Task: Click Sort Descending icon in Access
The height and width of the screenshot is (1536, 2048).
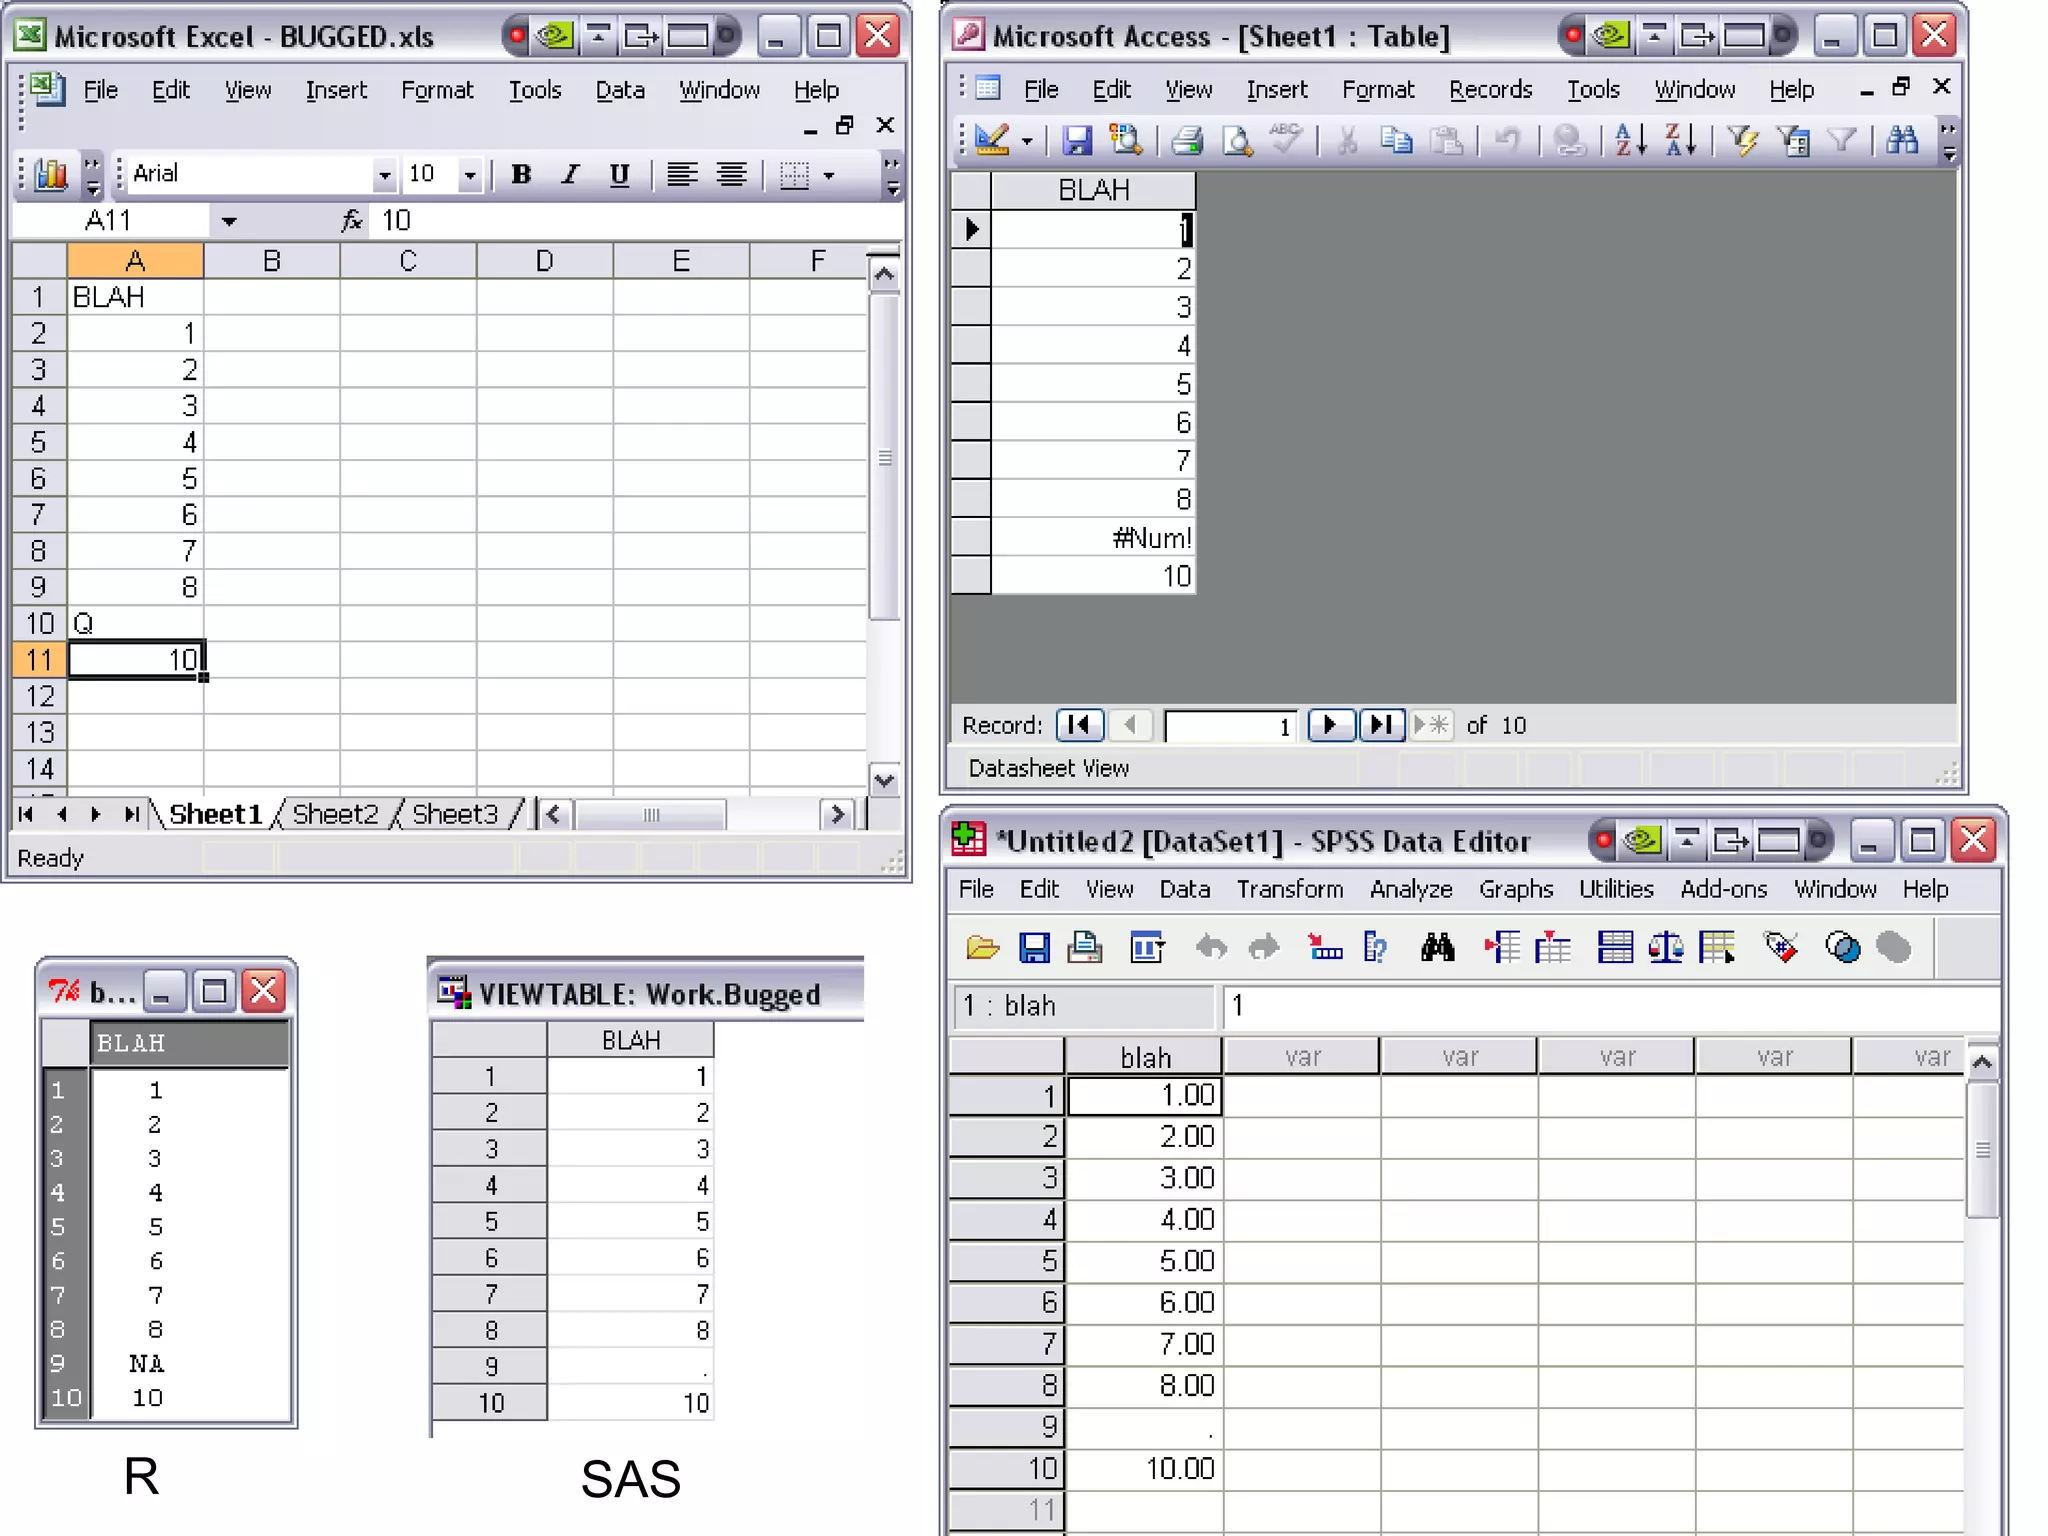Action: 1680,141
